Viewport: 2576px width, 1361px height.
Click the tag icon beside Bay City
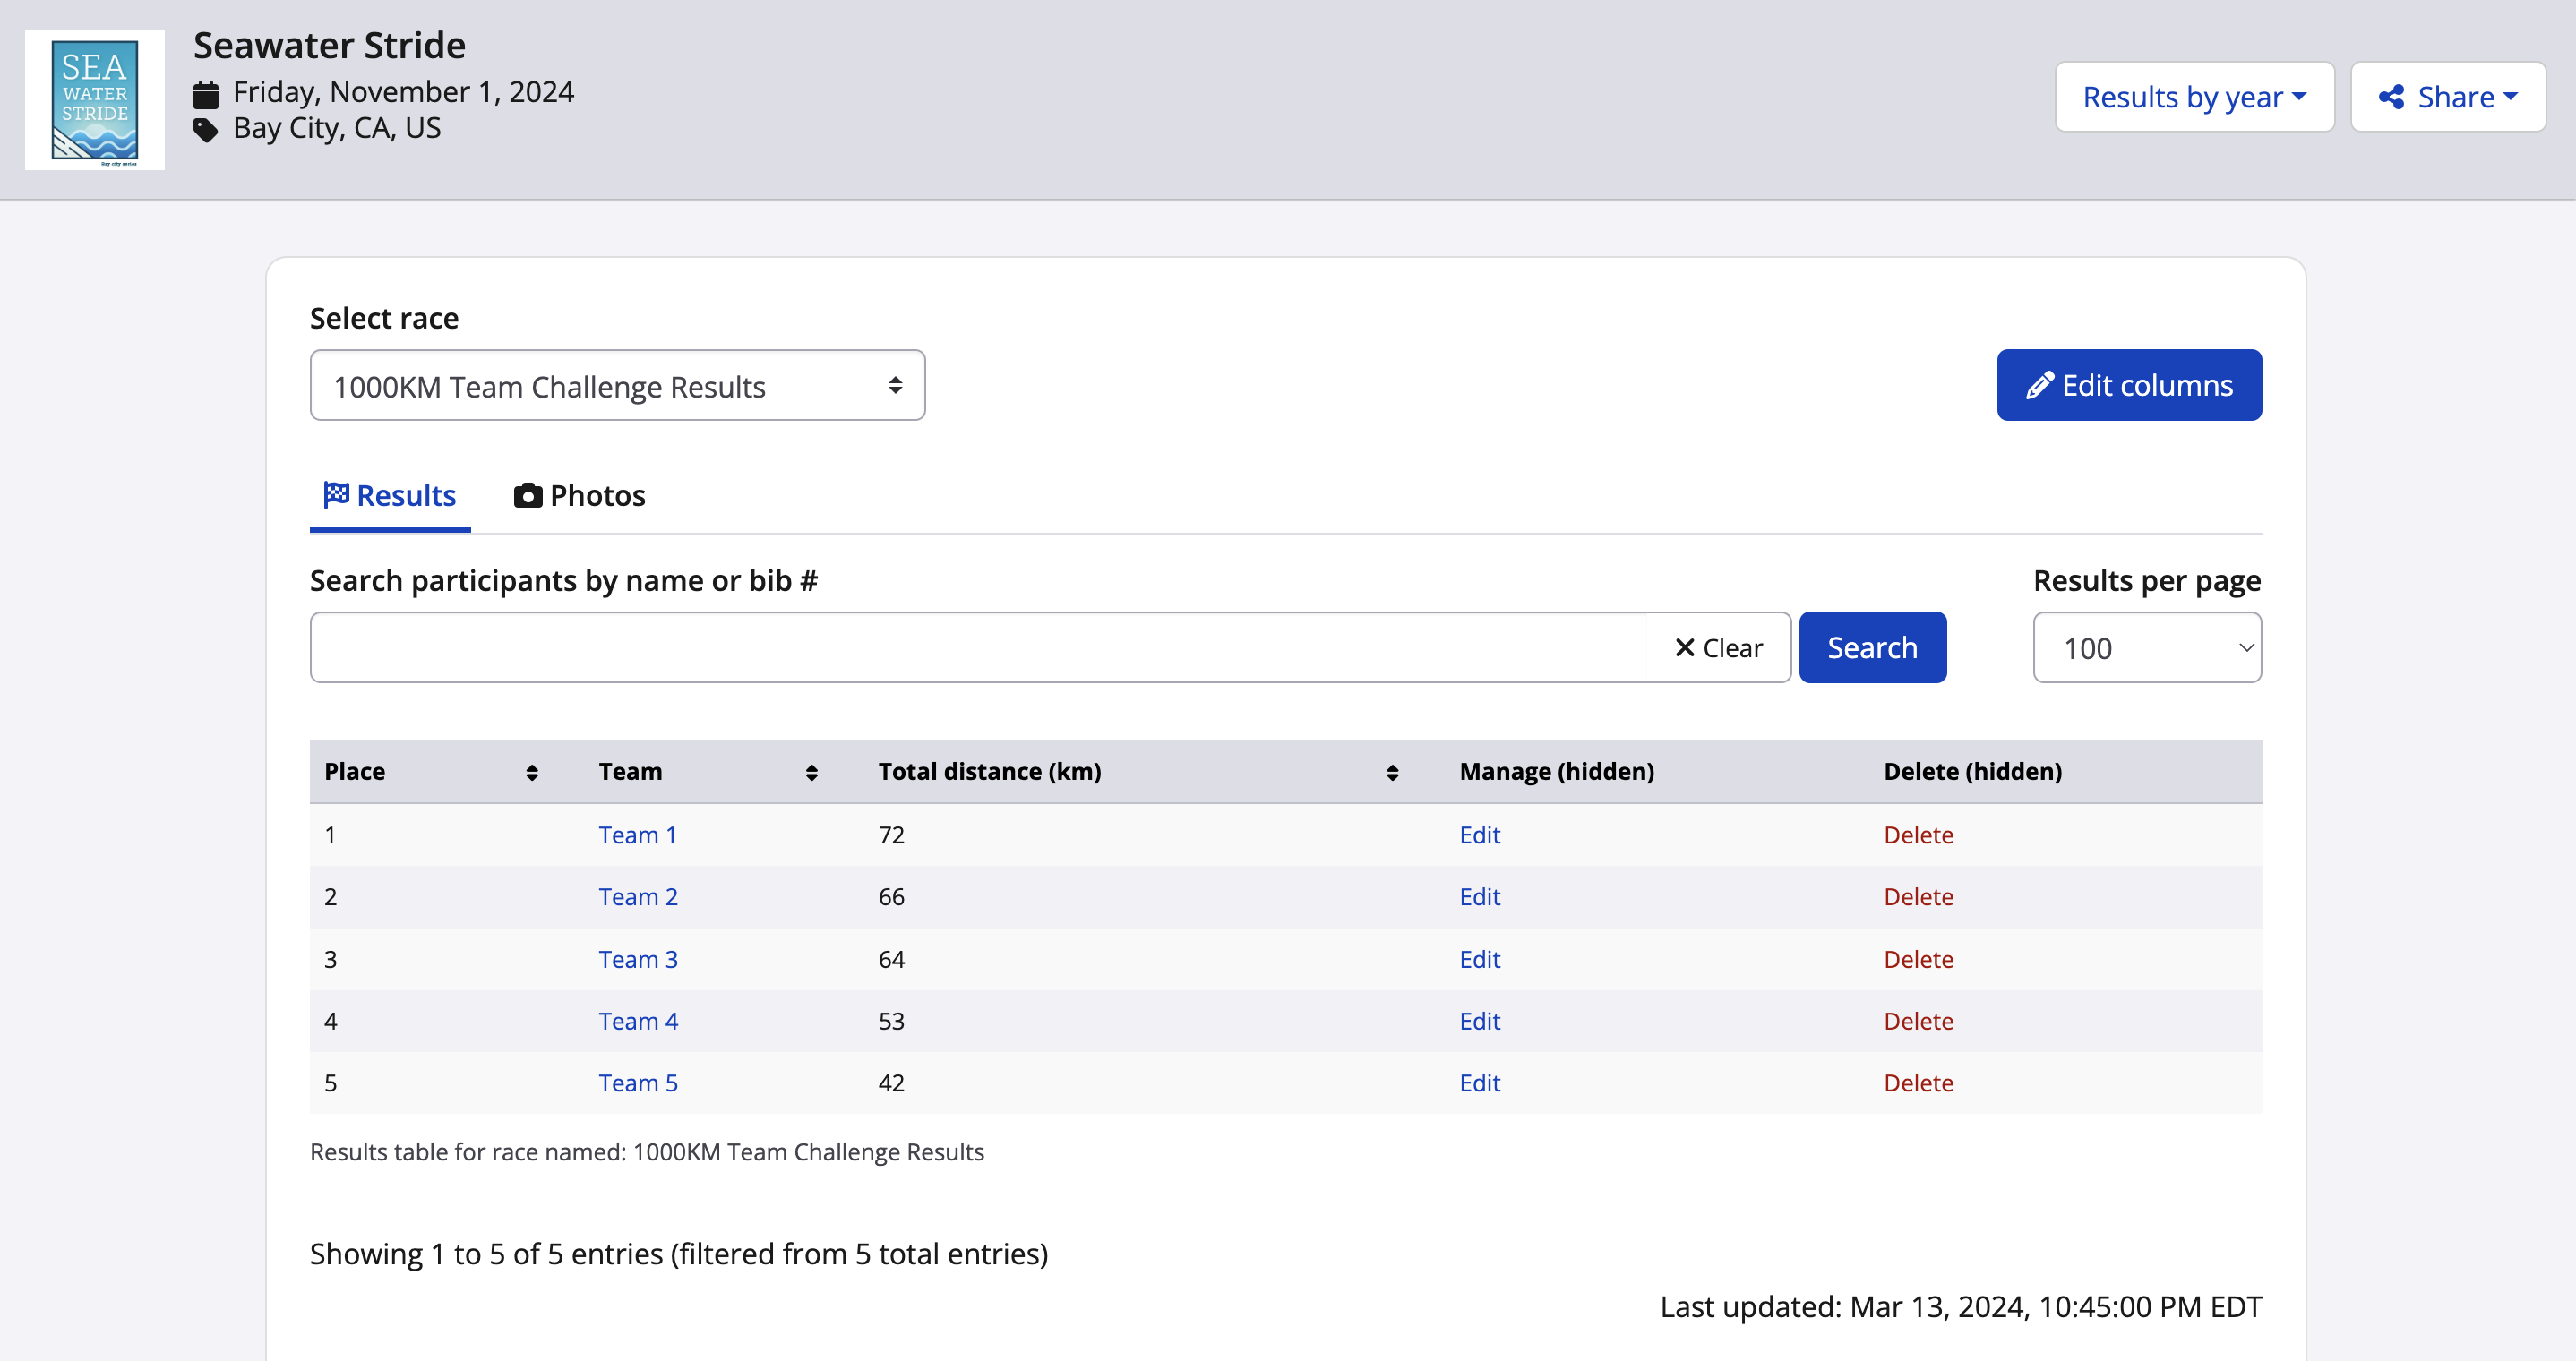[206, 130]
